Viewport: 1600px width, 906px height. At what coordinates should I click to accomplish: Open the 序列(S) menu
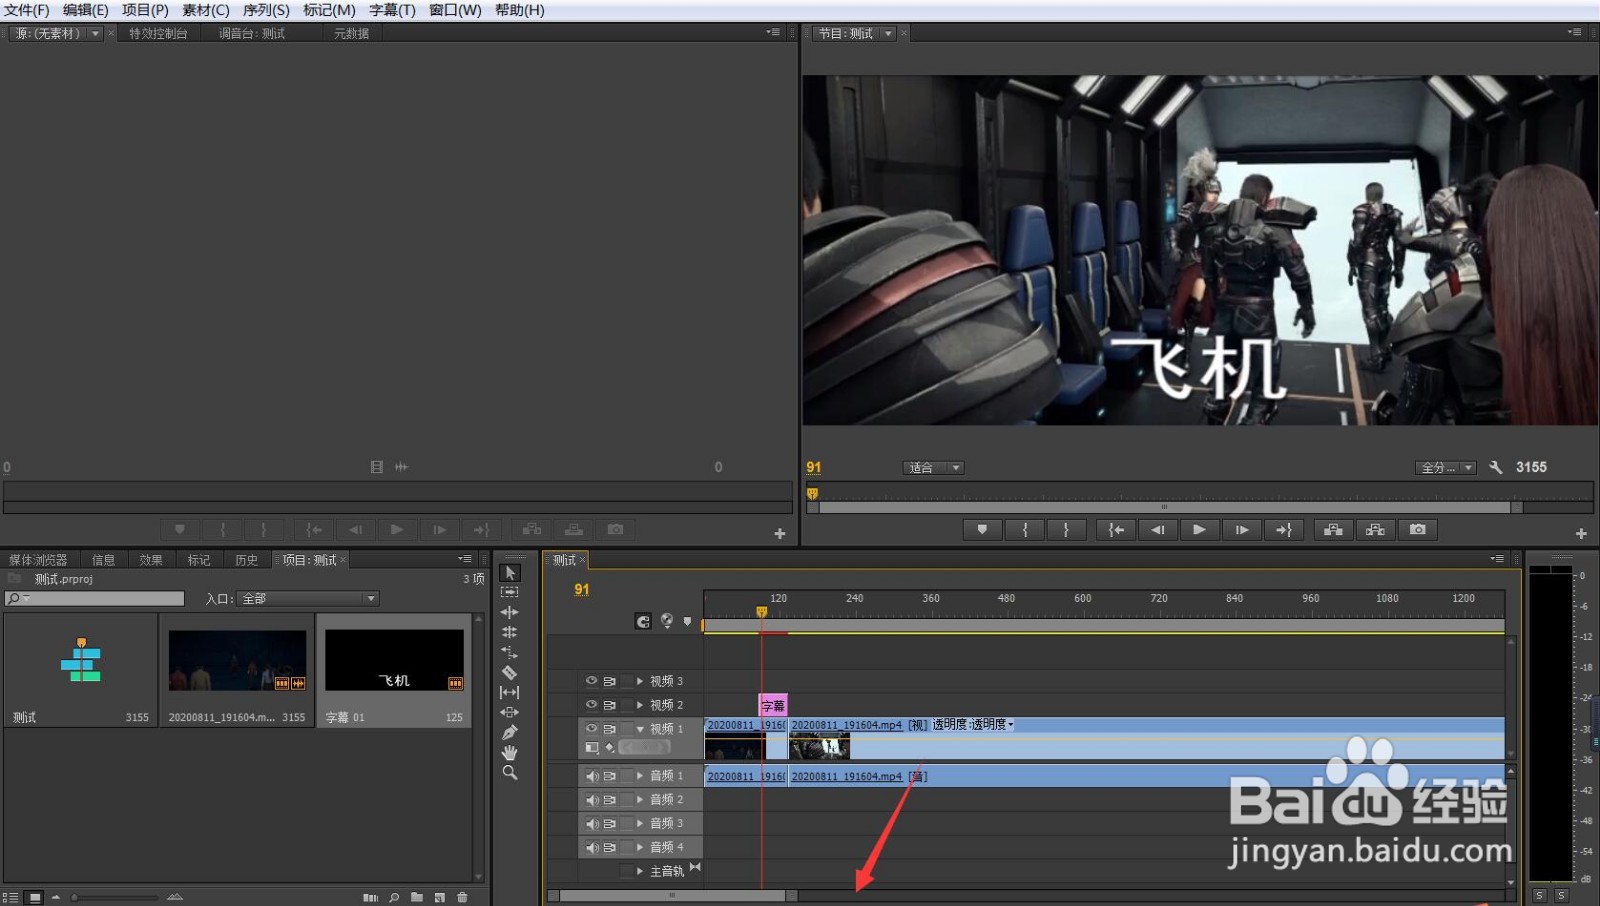pos(266,10)
